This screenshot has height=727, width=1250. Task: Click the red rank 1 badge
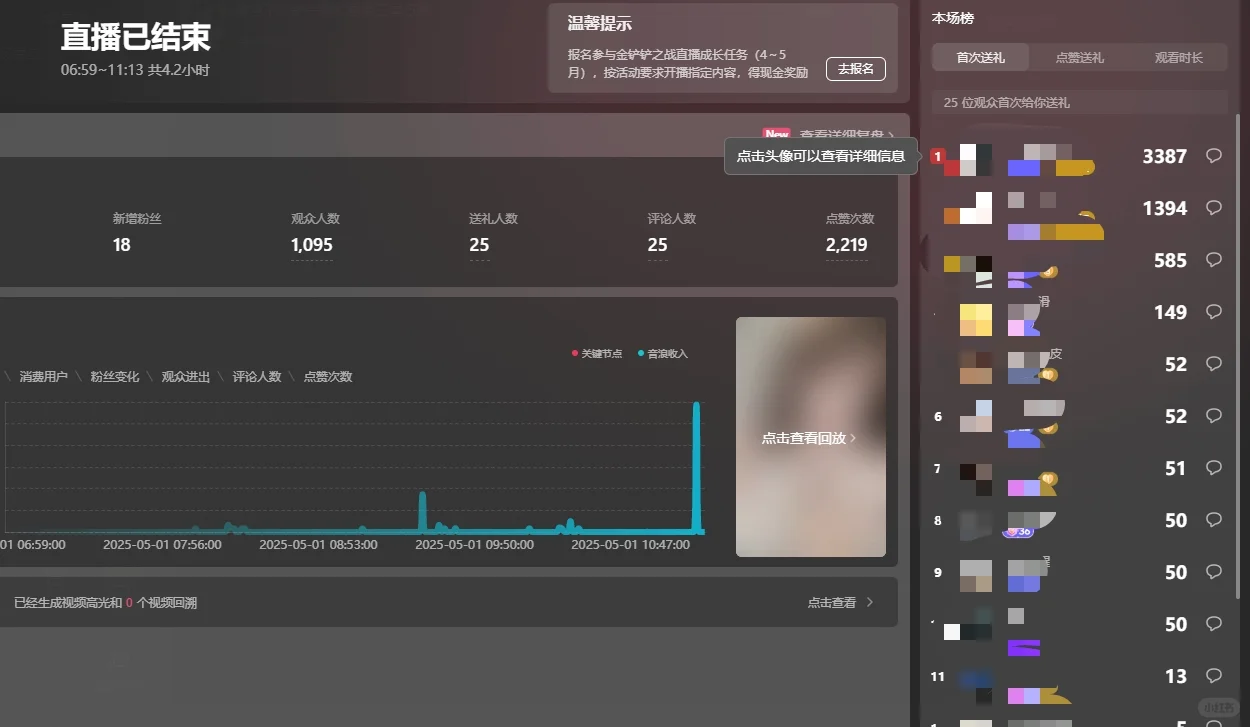(x=937, y=156)
